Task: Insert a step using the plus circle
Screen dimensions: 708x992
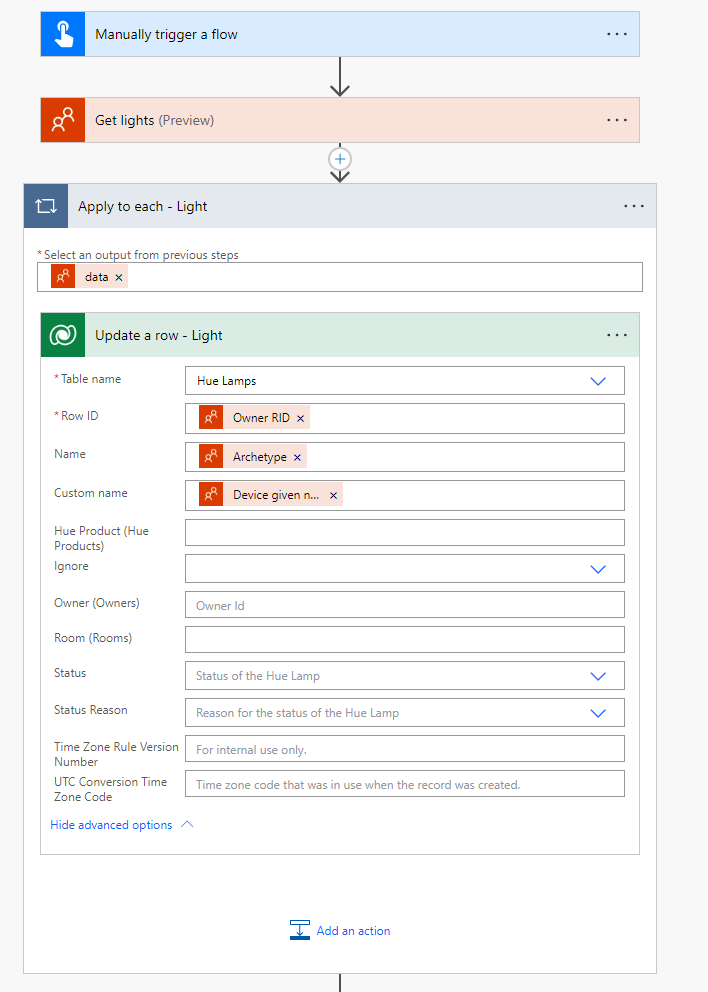Action: click(x=340, y=159)
